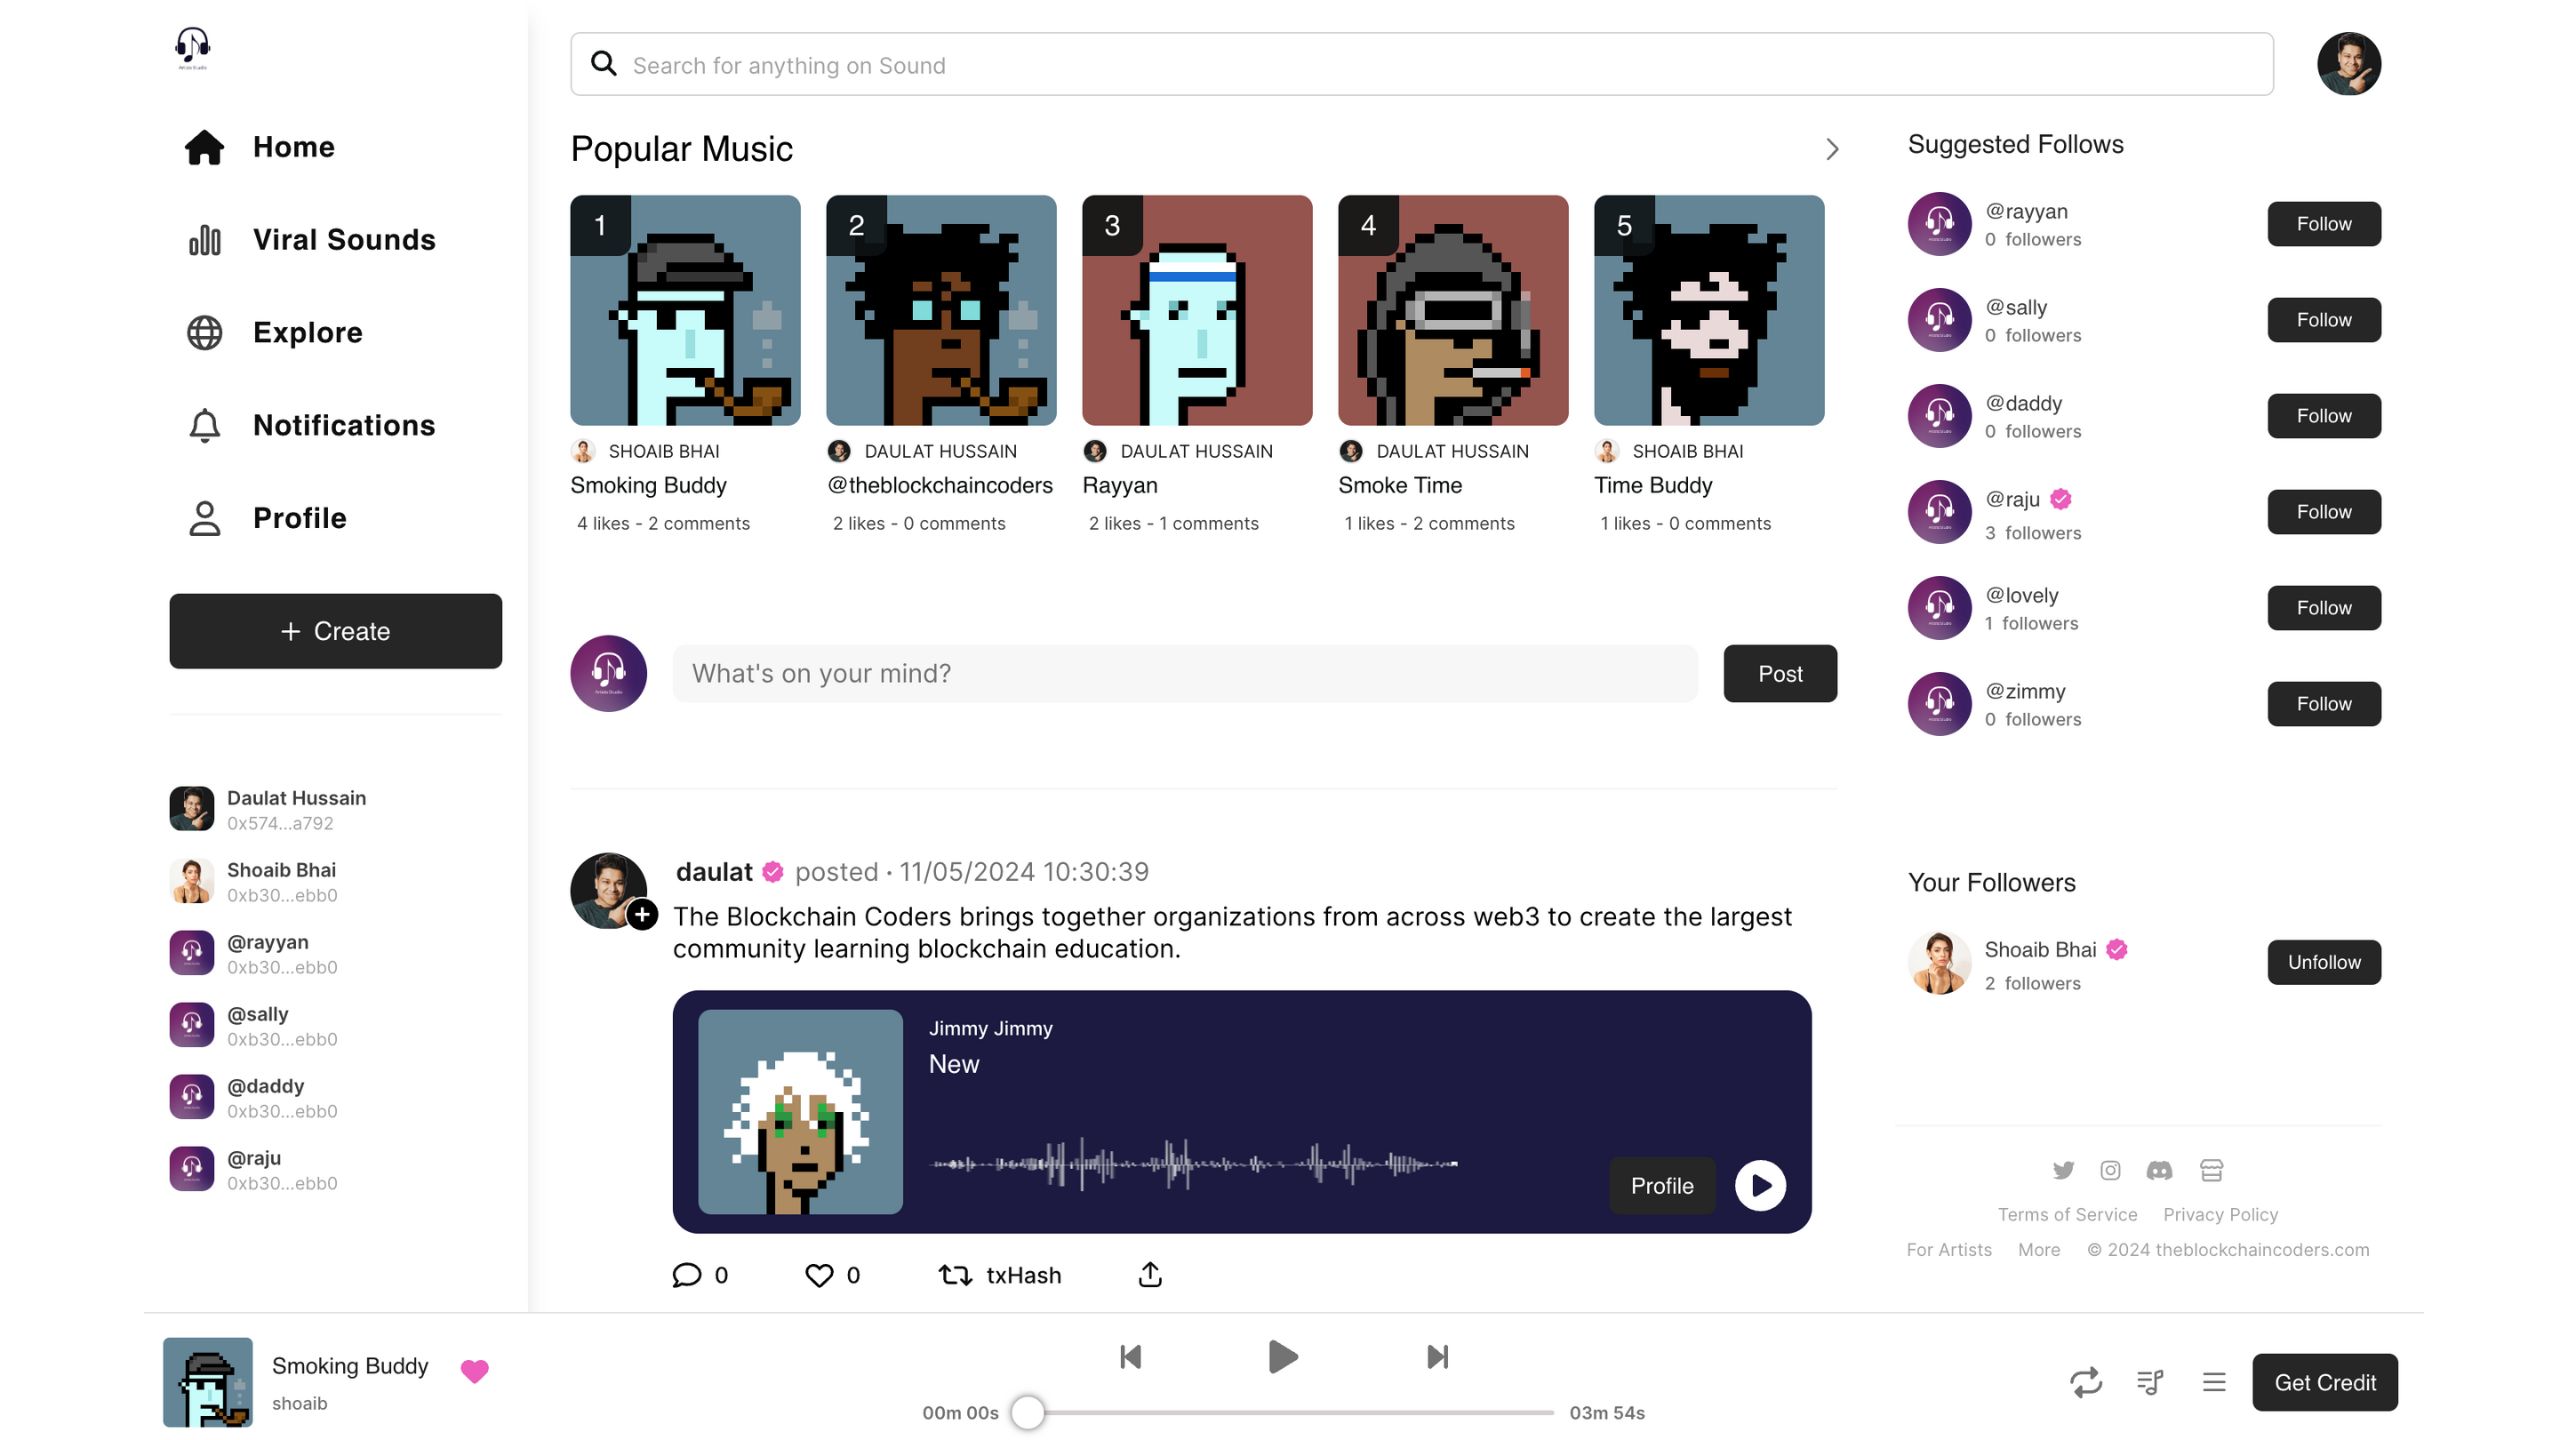This screenshot has width=2560, height=1440.
Task: Select Home in the sidebar
Action: pyautogui.click(x=204, y=146)
